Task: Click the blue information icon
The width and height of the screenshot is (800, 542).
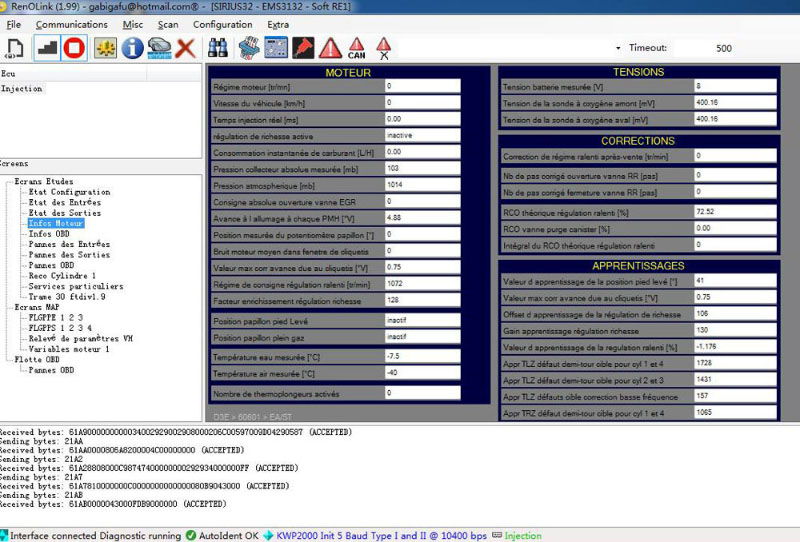Action: (132, 47)
